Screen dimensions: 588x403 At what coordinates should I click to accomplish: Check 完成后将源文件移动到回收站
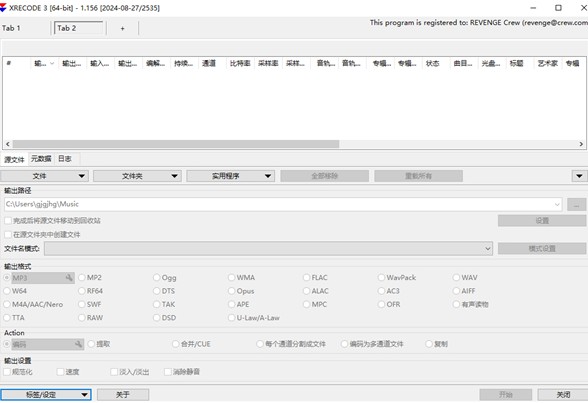coord(52,221)
